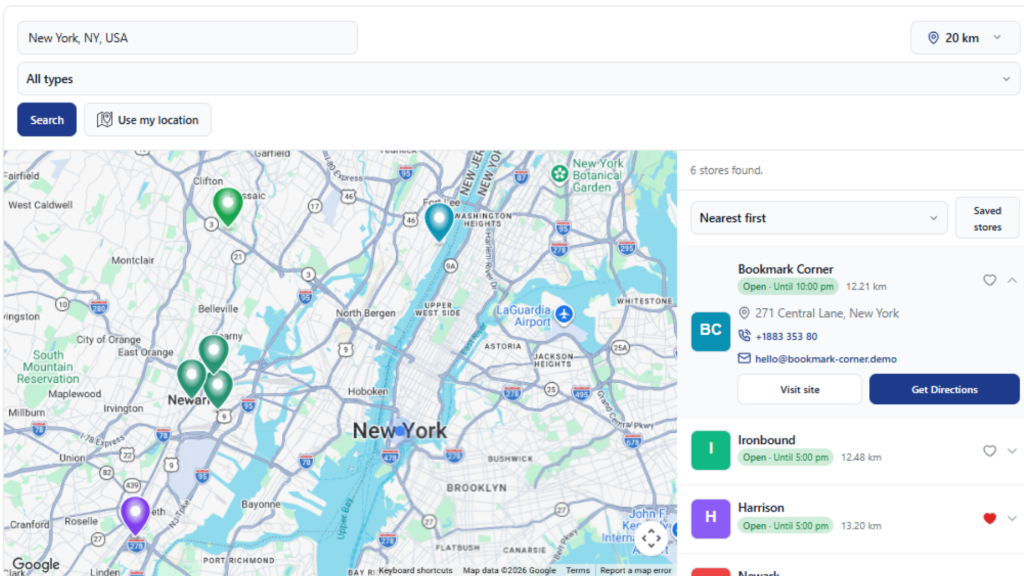Click the blue Search button
Viewport: 1024px width, 576px height.
(47, 120)
